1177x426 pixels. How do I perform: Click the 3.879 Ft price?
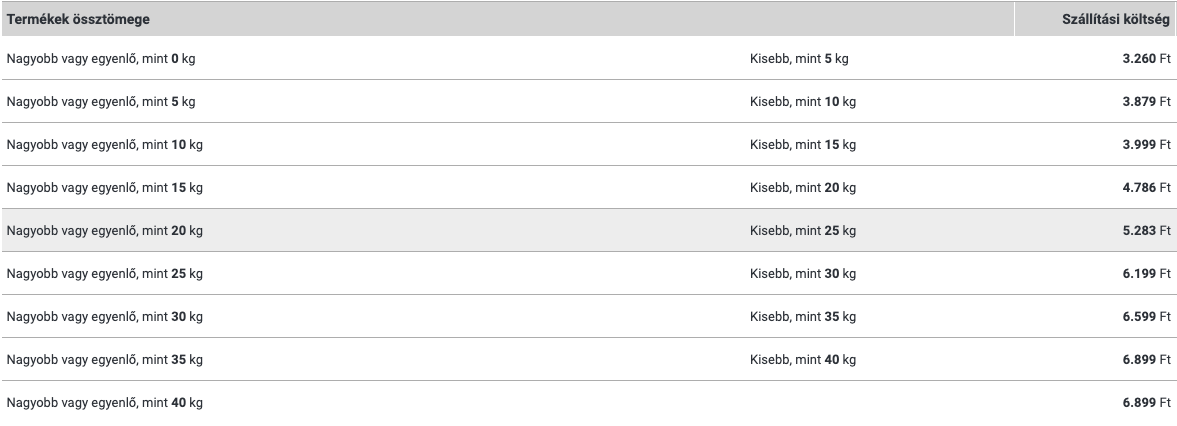(x=1146, y=102)
